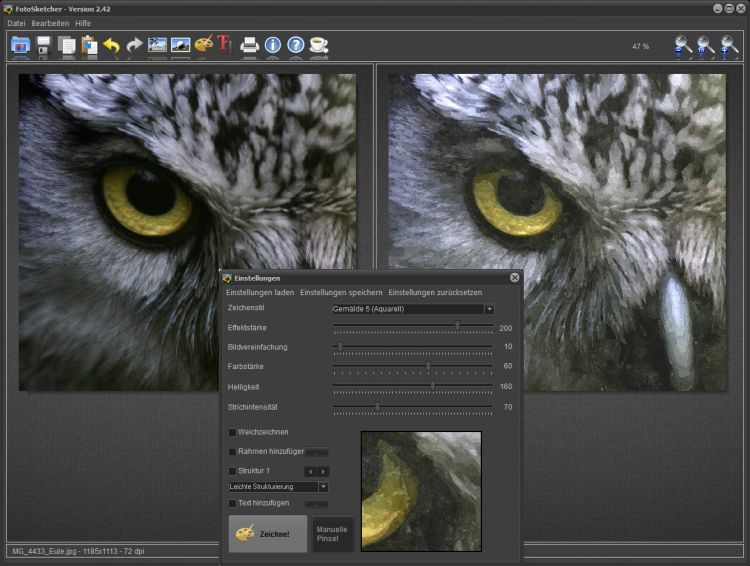Screen dimensions: 750x566
Task: Click the printer icon
Action: point(250,45)
